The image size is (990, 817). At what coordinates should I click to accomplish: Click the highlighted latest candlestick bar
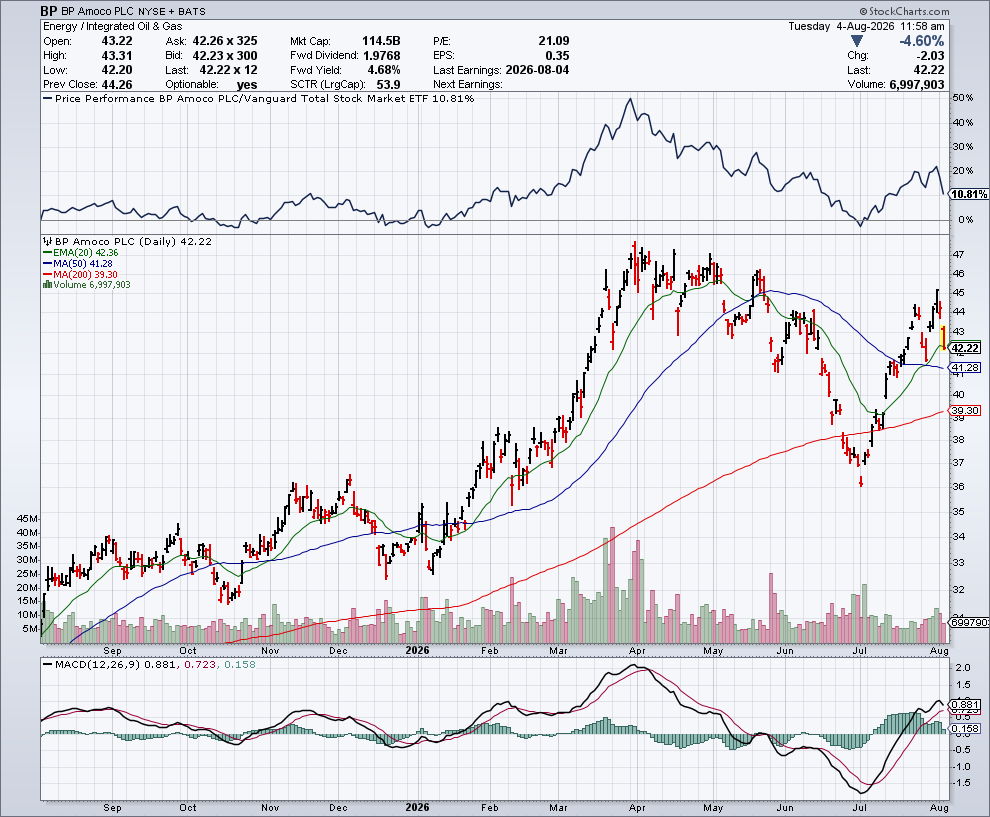(x=943, y=338)
